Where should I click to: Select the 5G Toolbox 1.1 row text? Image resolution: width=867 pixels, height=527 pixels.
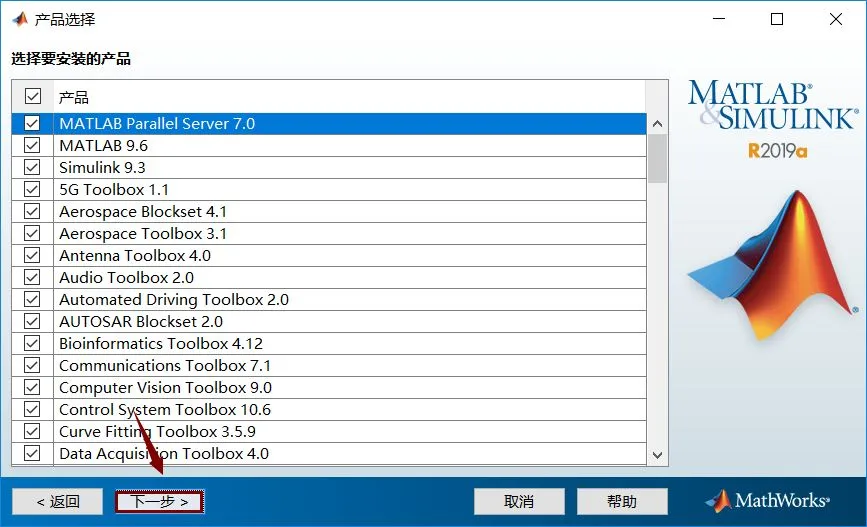[114, 189]
